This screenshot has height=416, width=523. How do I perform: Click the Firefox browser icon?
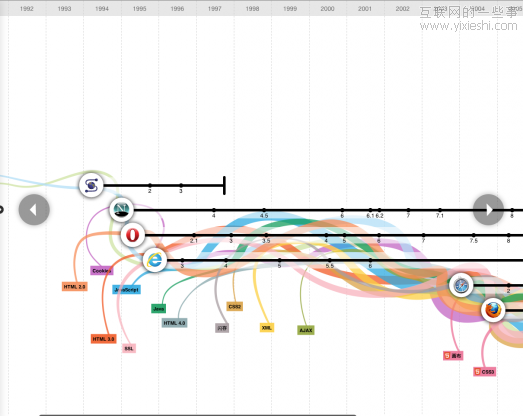[x=493, y=310]
